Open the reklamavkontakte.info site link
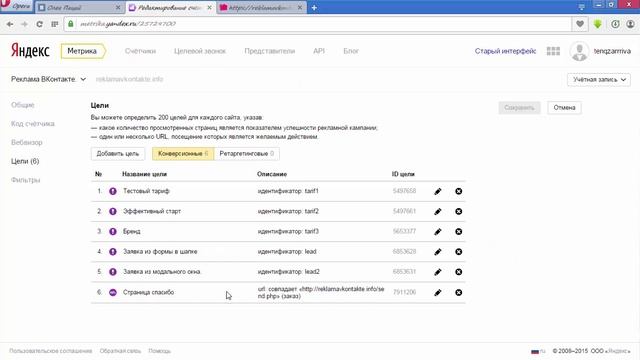 coord(129,79)
